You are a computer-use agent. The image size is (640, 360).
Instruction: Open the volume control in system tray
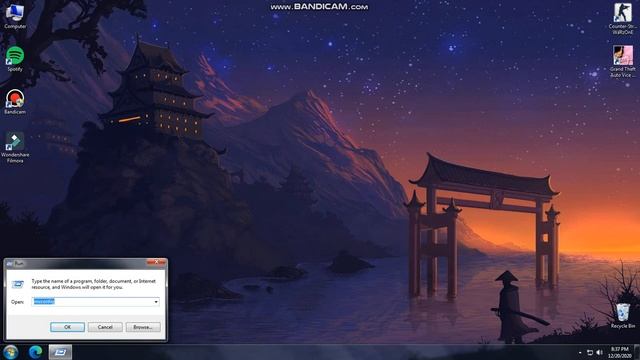pyautogui.click(x=599, y=352)
